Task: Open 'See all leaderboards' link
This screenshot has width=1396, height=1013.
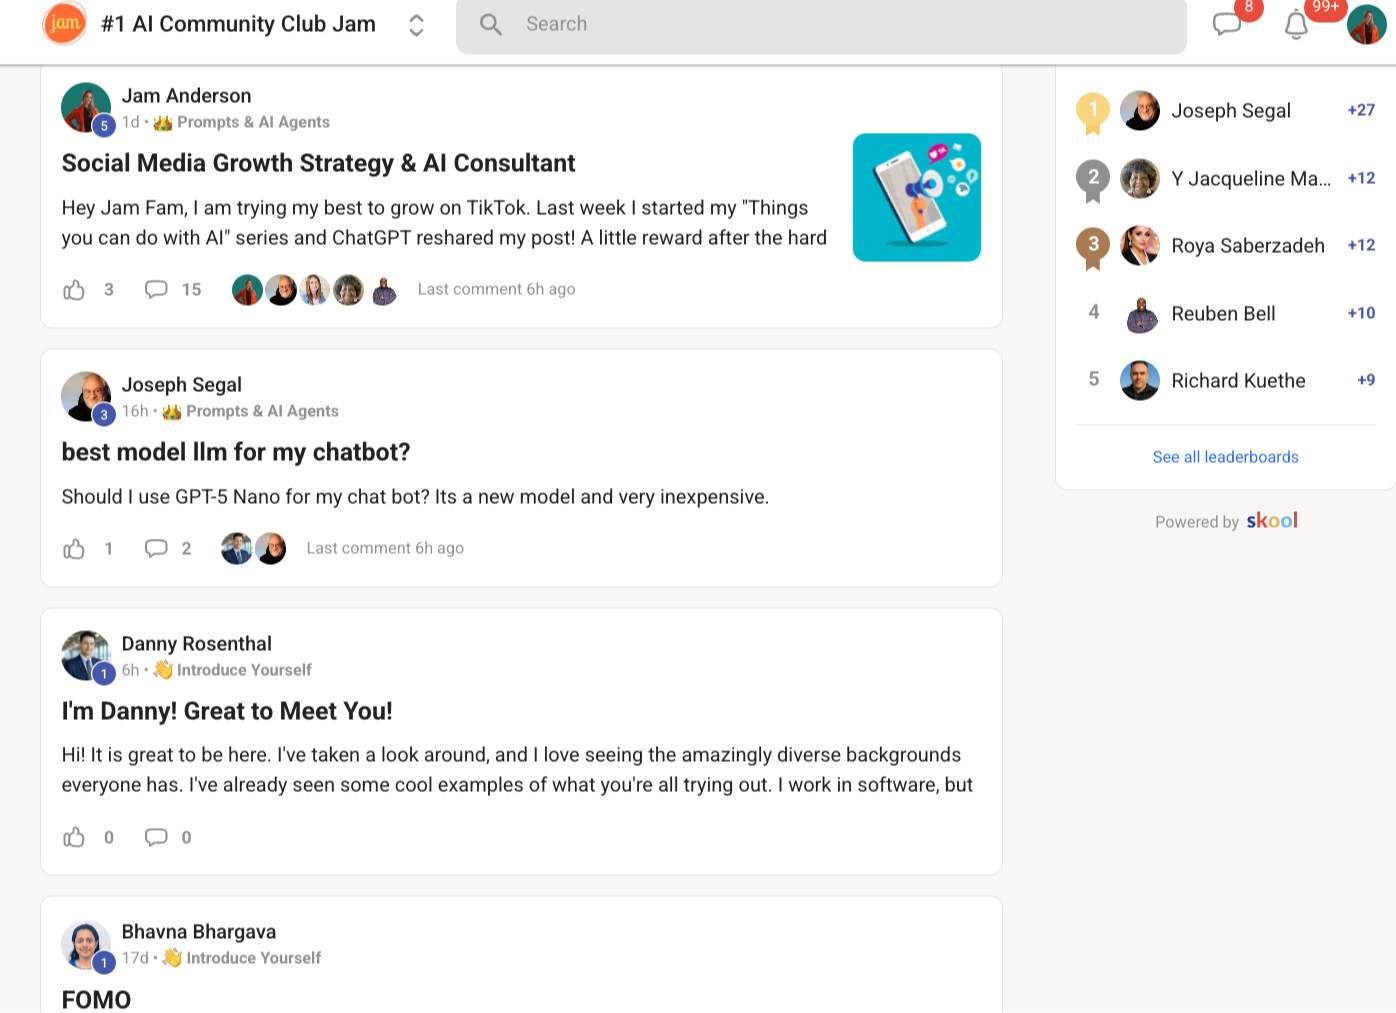Action: (1225, 457)
